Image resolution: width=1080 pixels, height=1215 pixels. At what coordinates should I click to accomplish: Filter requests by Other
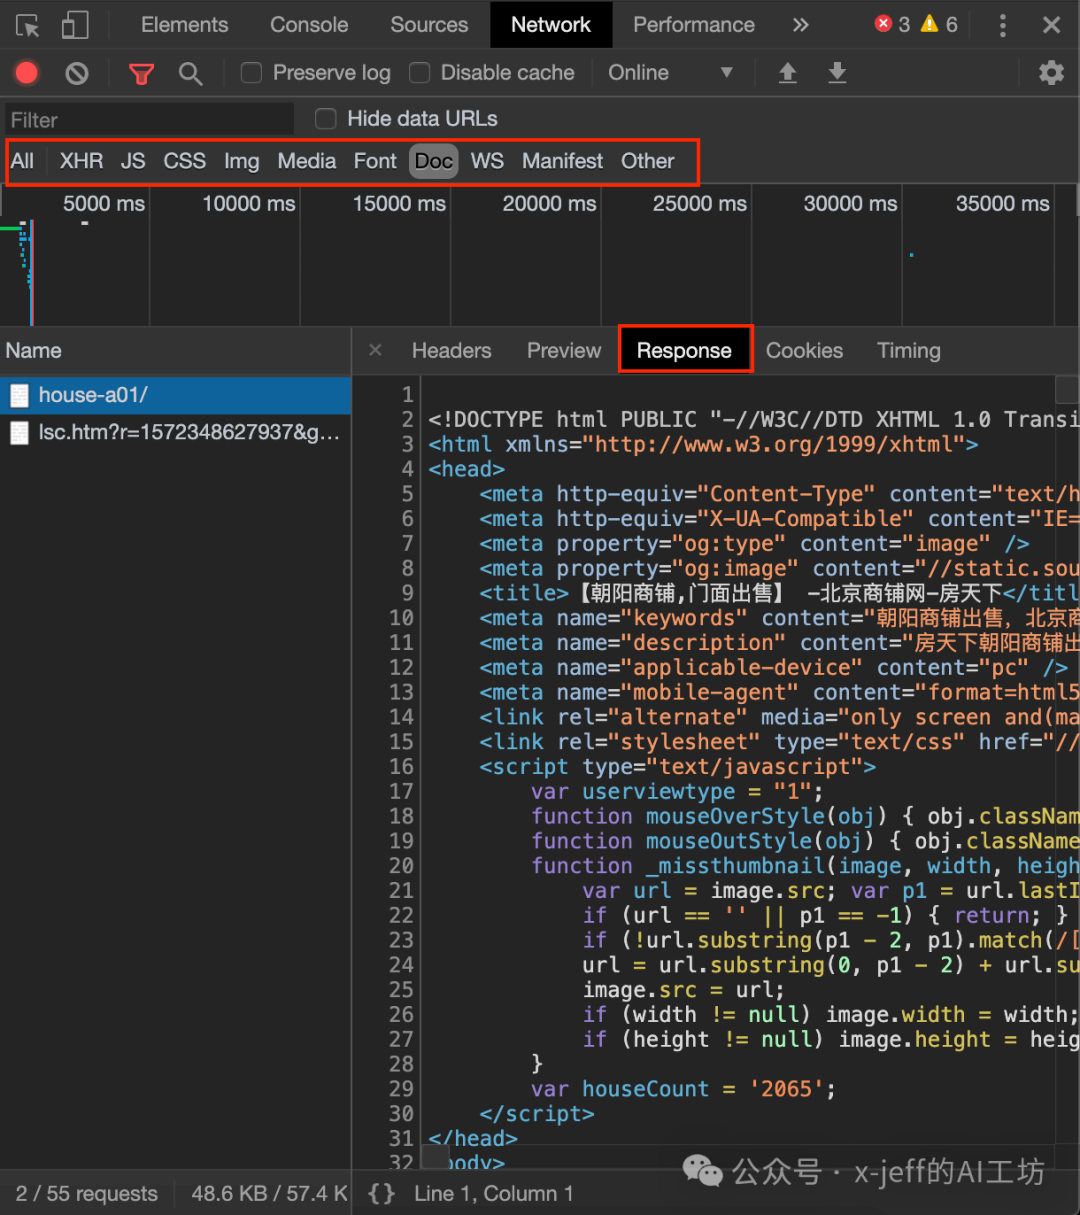point(648,161)
